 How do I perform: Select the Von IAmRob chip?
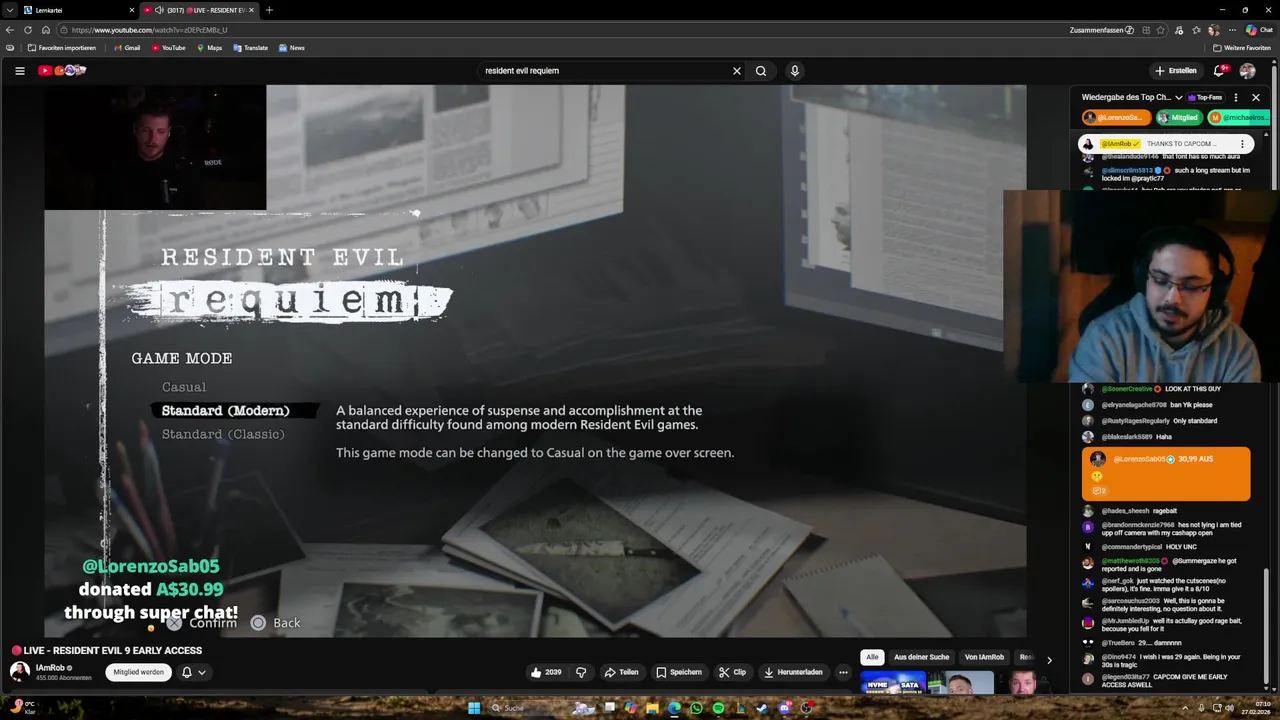(x=984, y=657)
